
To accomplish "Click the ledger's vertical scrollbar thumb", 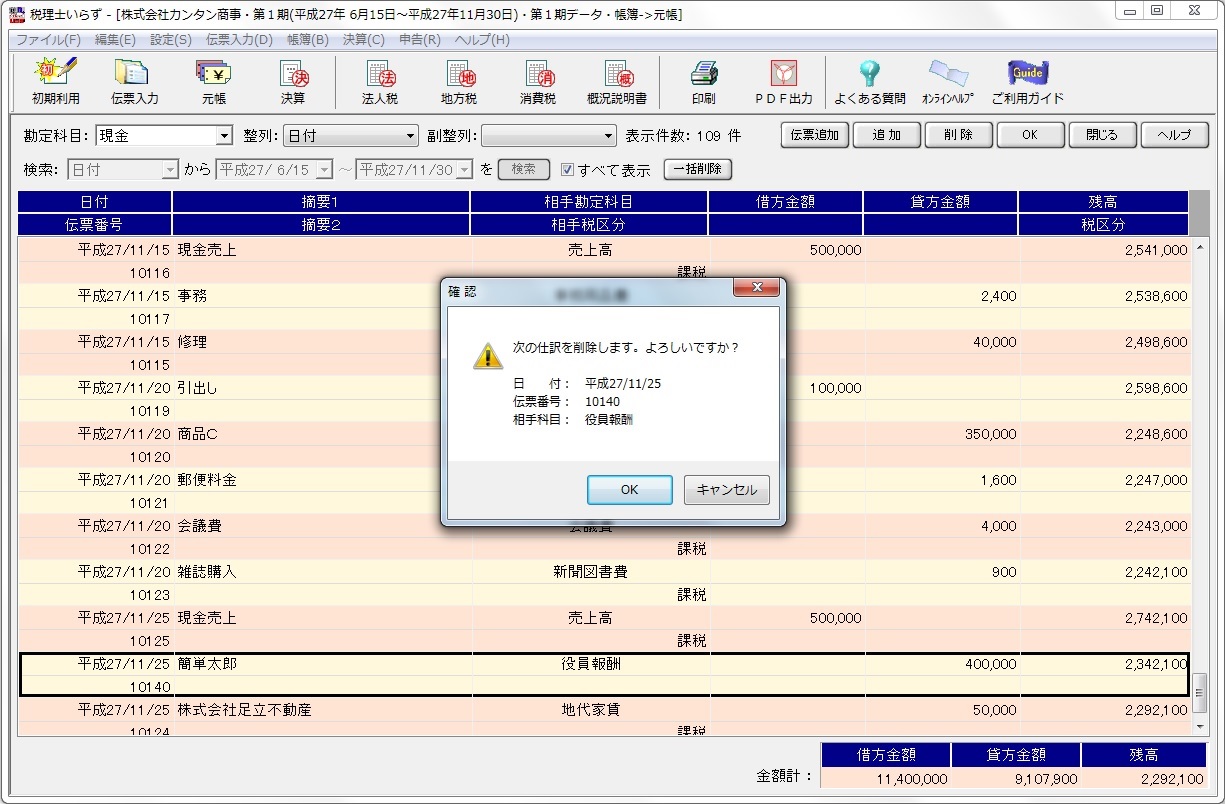I will coord(1200,689).
